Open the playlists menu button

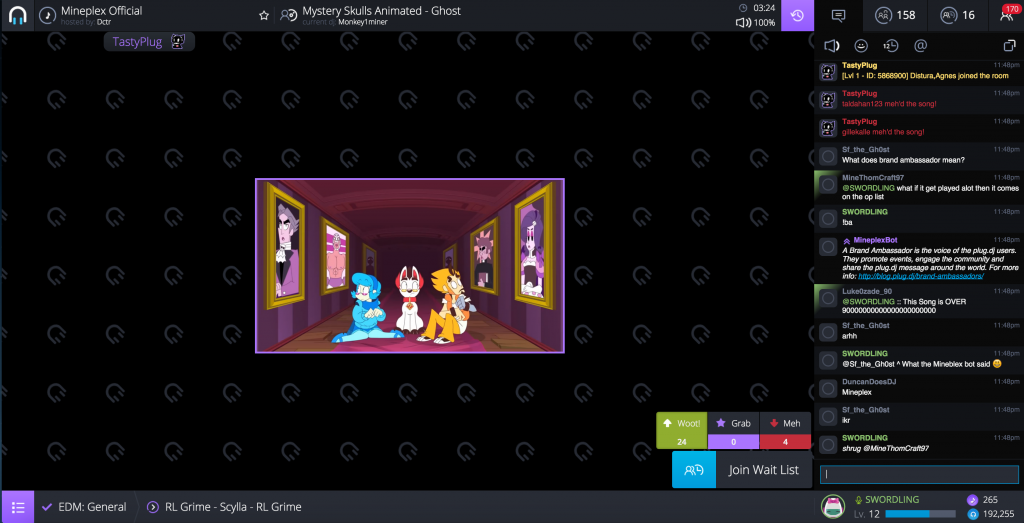point(18,507)
